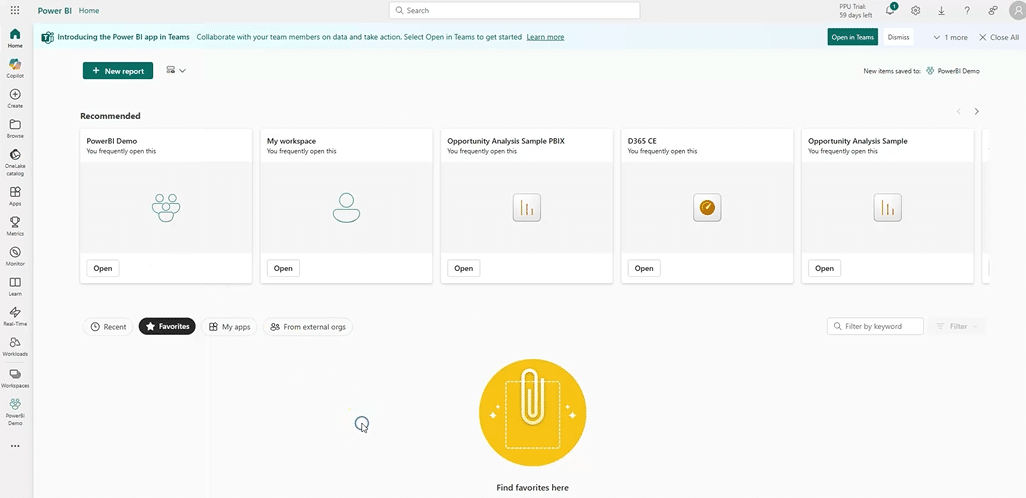
Task: Open Workloads in the sidebar
Action: point(15,347)
